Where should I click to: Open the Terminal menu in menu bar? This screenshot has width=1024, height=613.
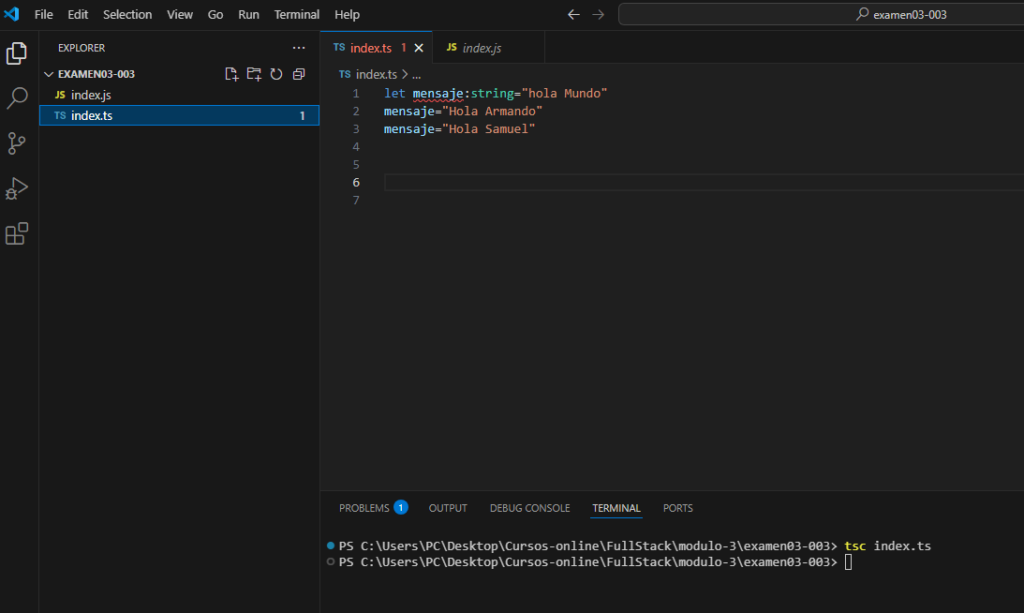[x=297, y=15]
